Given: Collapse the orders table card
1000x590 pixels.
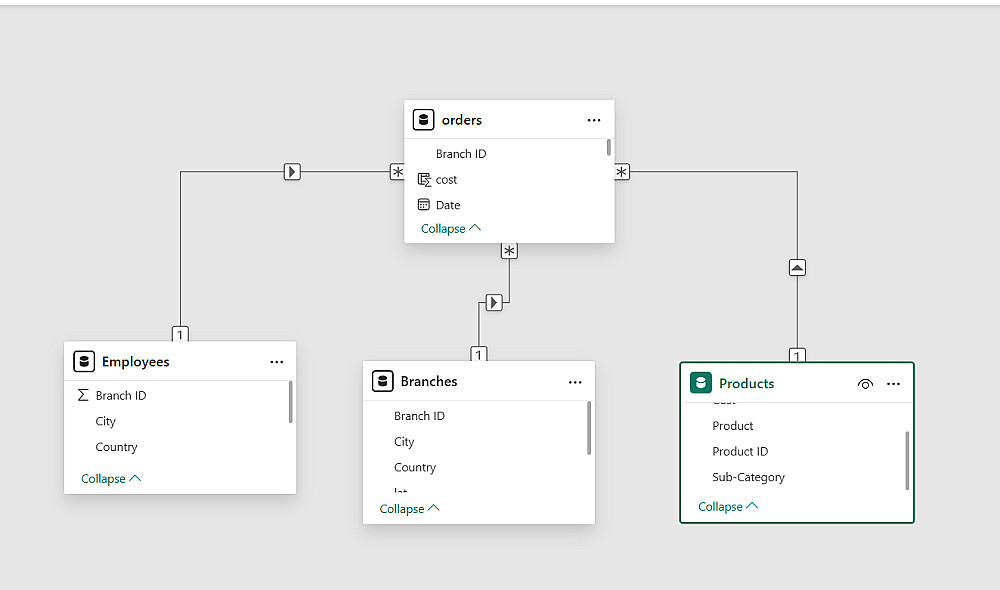Looking at the screenshot, I should [450, 229].
